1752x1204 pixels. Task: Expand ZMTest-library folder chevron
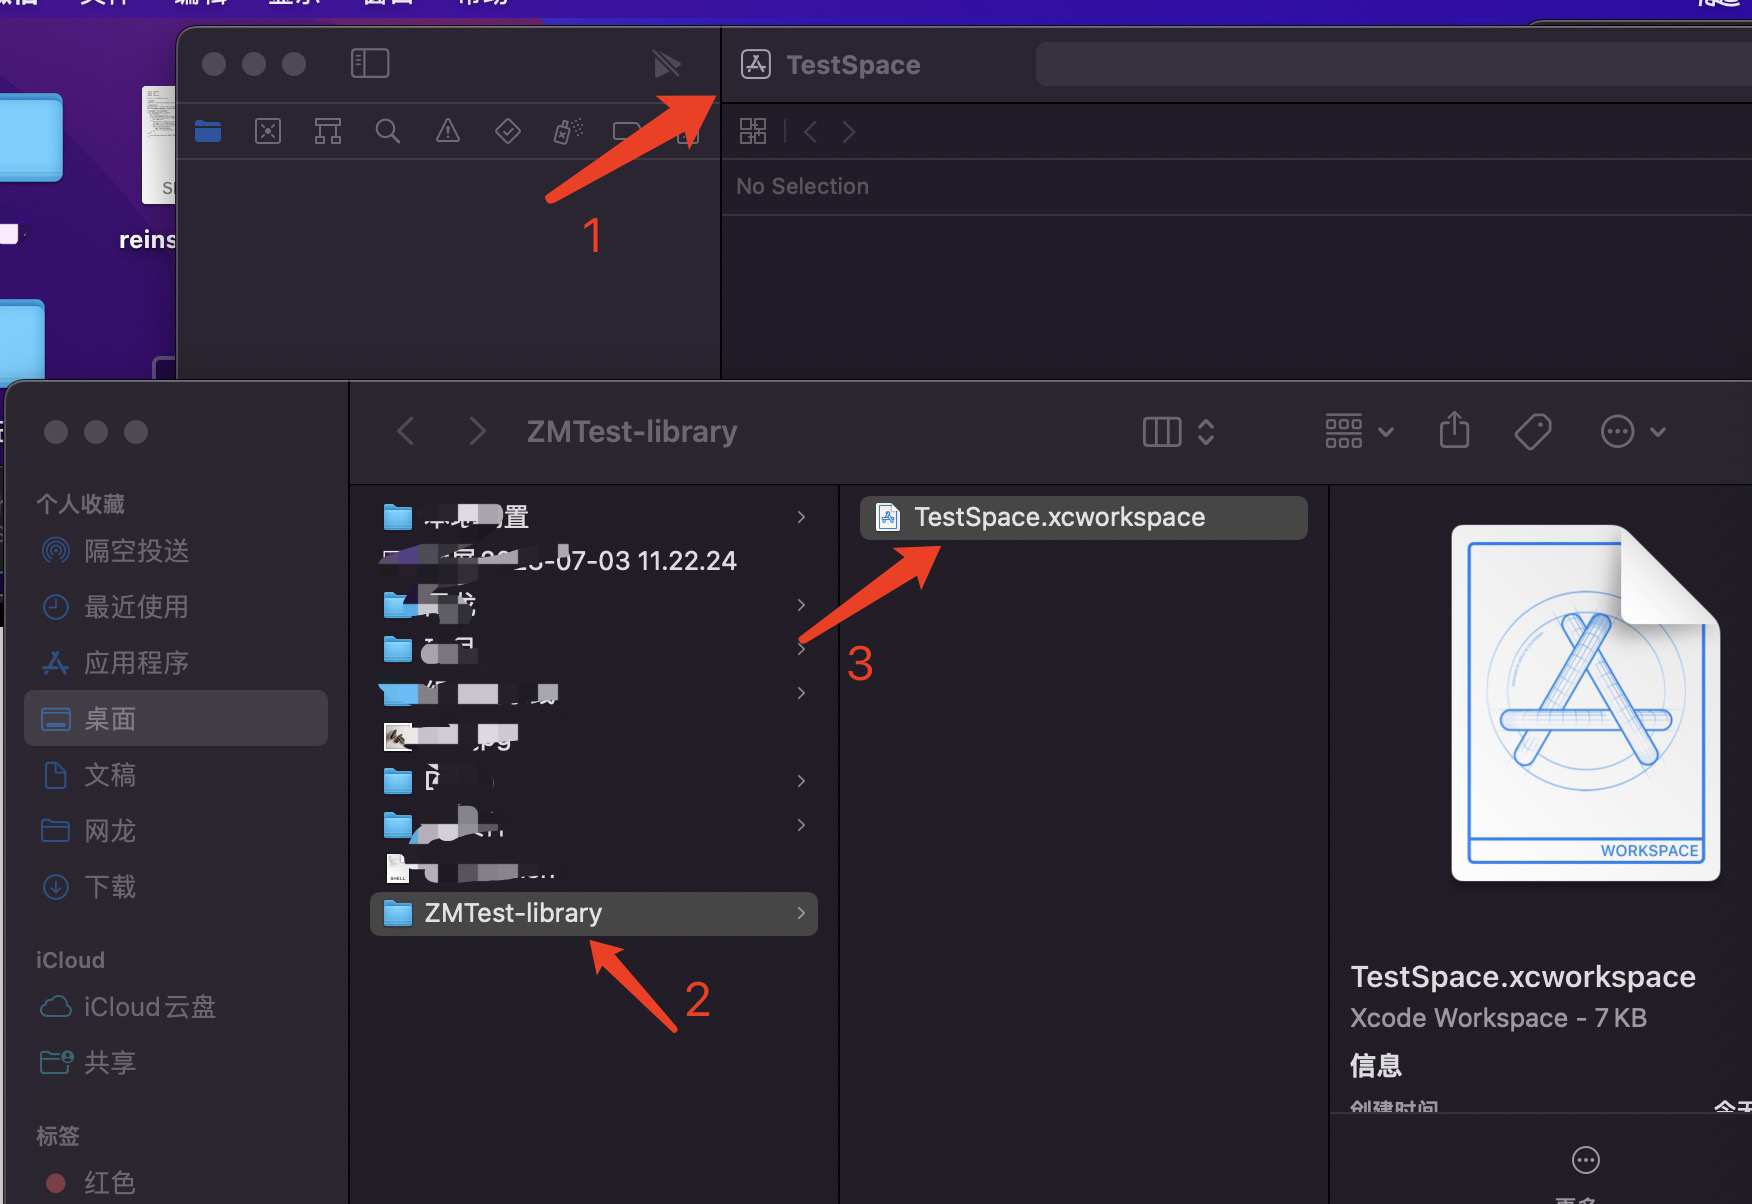click(x=801, y=913)
